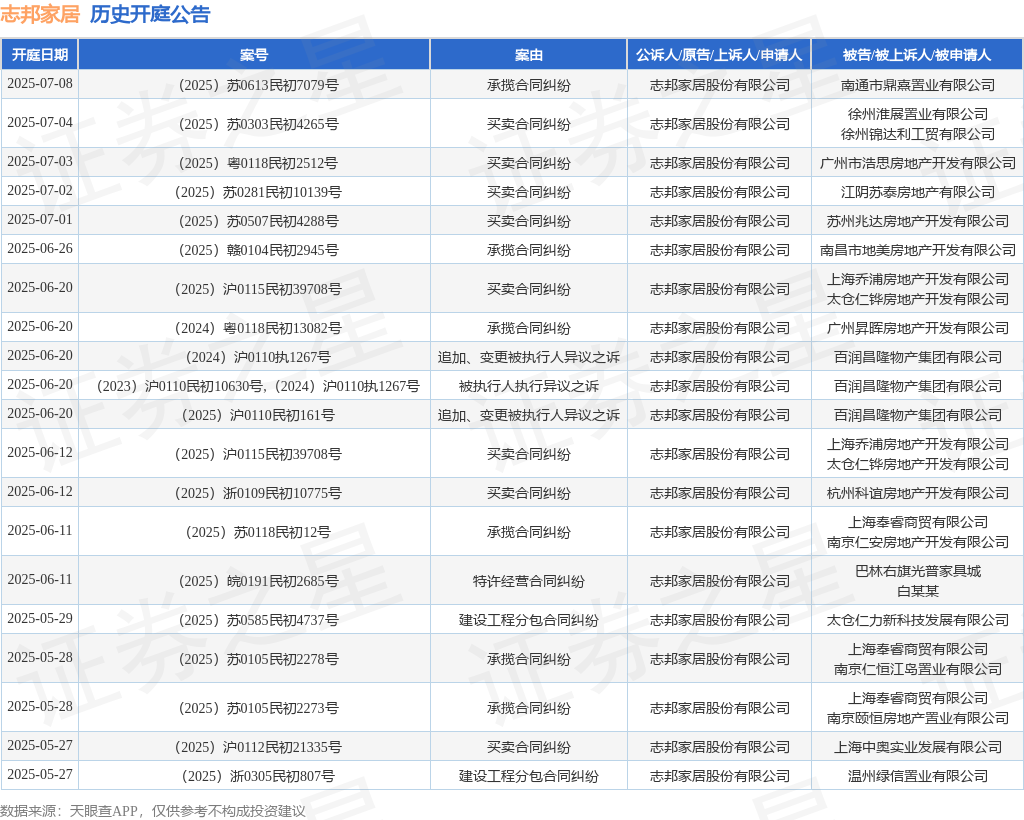Select defendant 江阴苏泰房地产有限公司
The width and height of the screenshot is (1024, 820).
(x=918, y=192)
